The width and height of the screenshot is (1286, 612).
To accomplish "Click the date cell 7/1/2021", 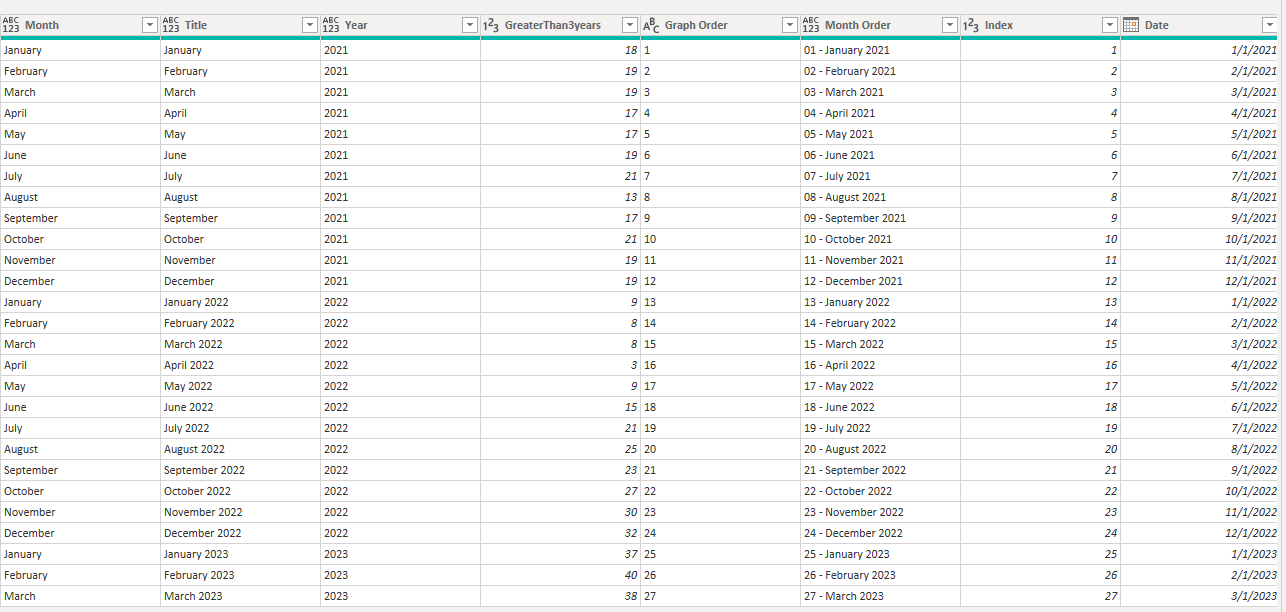I will (1200, 176).
